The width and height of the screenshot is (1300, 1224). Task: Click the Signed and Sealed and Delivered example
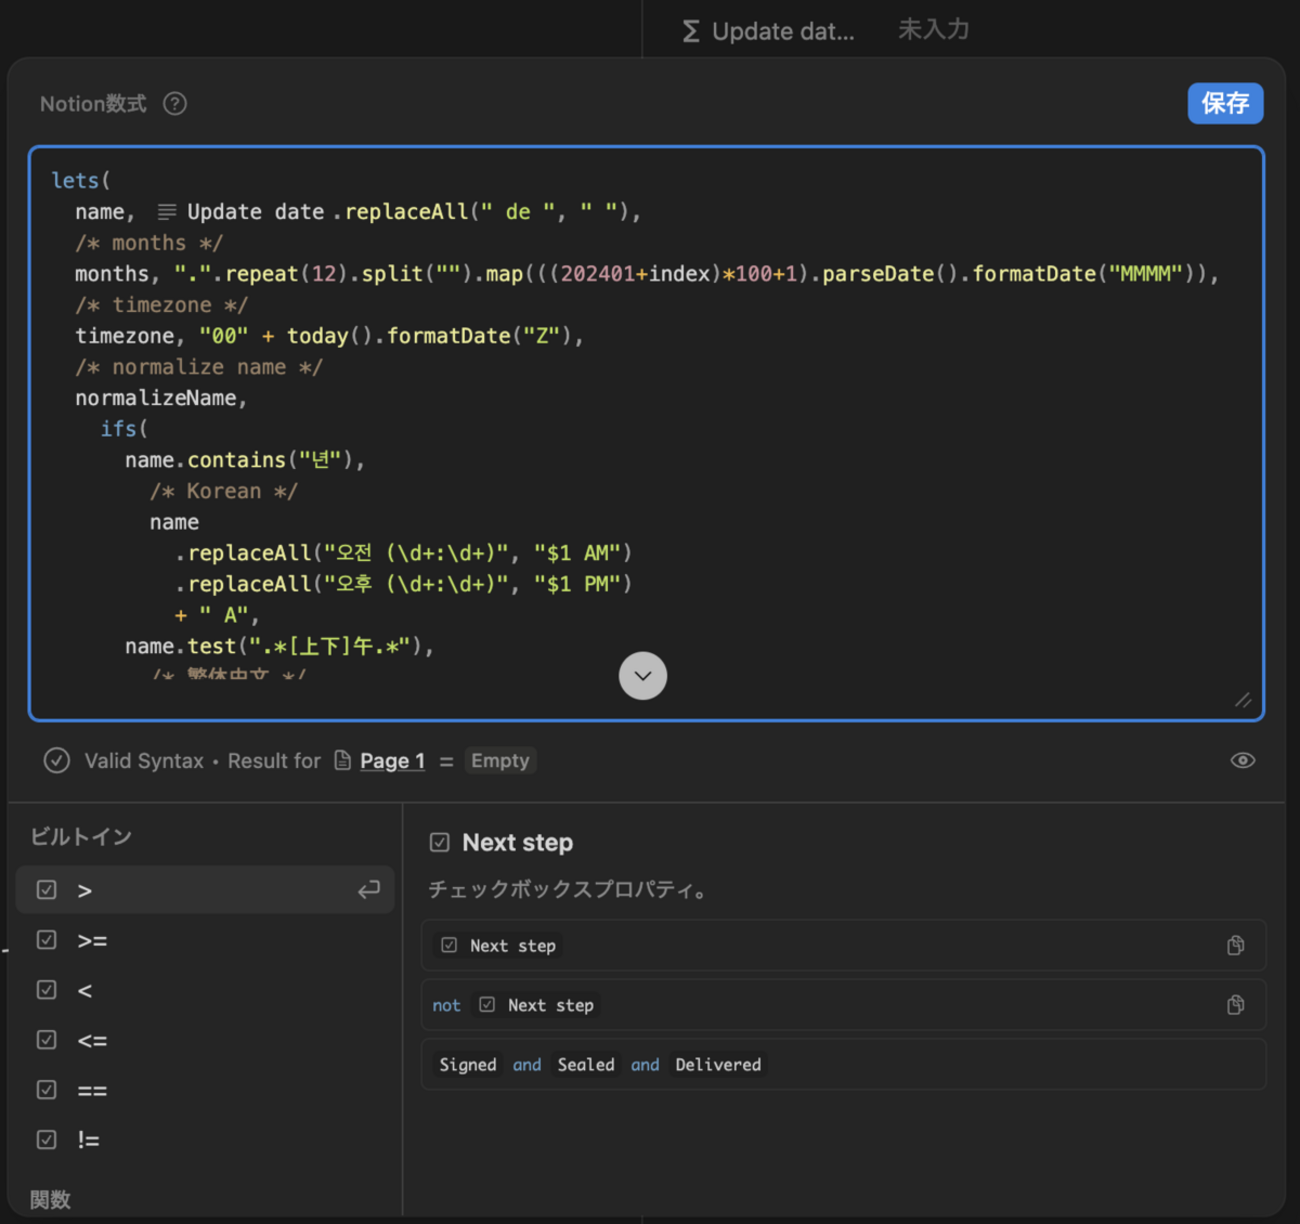coord(843,1064)
